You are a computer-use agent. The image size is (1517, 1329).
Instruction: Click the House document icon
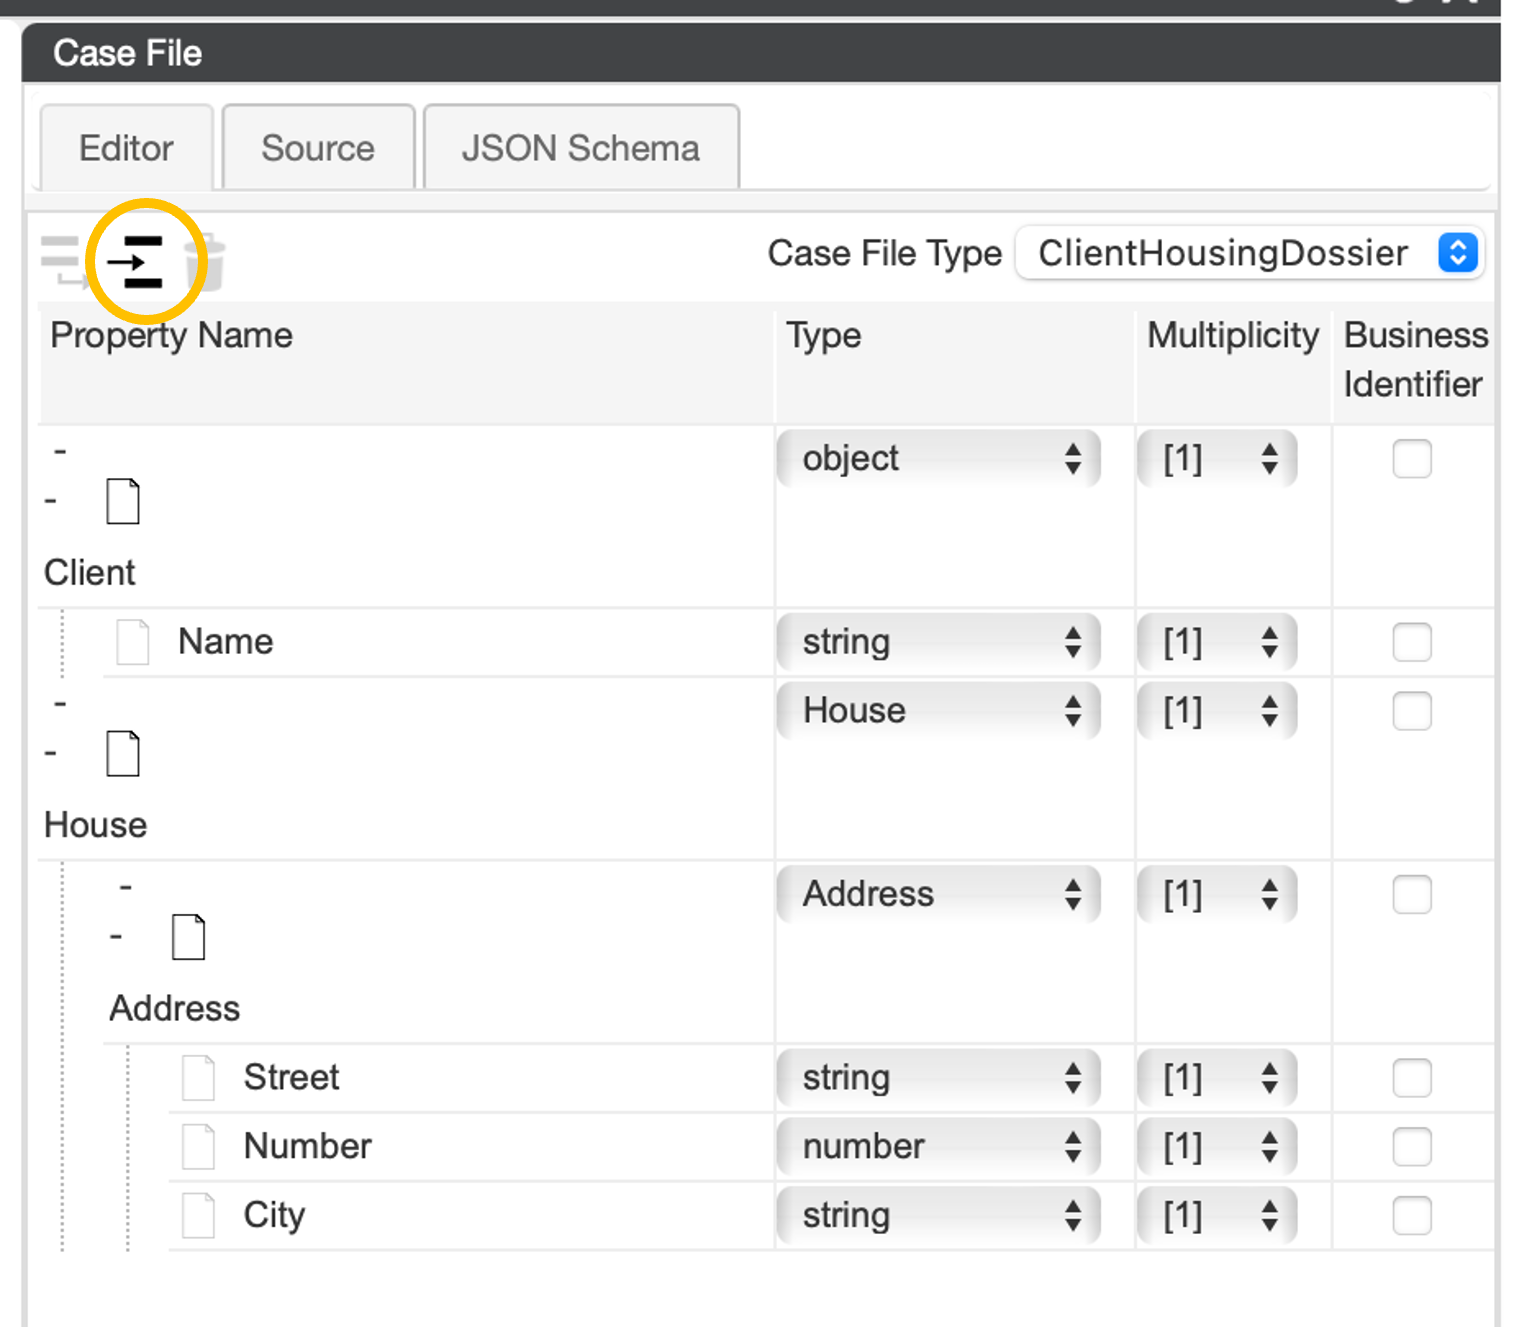point(123,753)
